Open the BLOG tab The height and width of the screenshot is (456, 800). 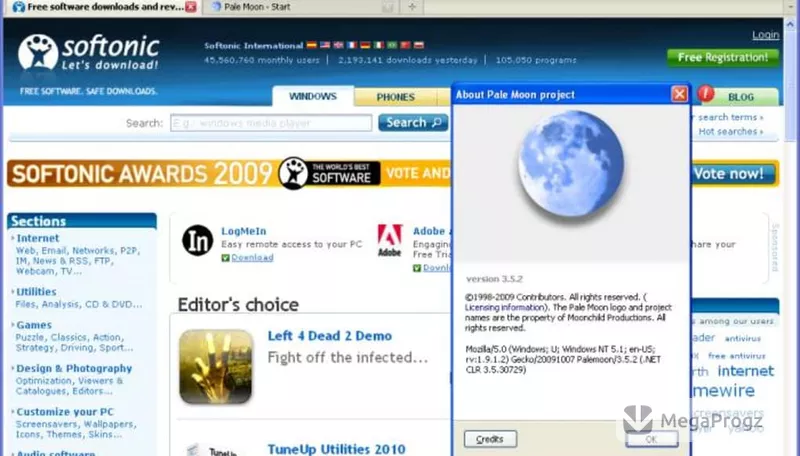click(741, 97)
